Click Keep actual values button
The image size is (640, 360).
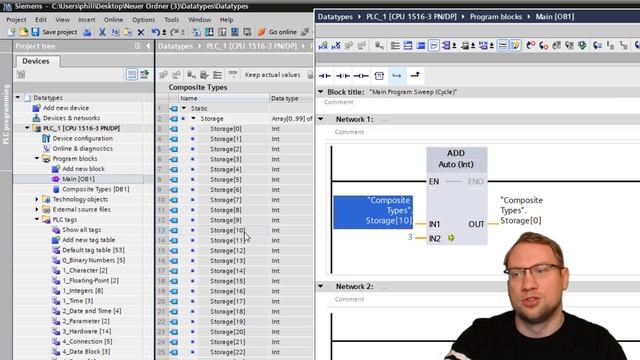[x=273, y=75]
